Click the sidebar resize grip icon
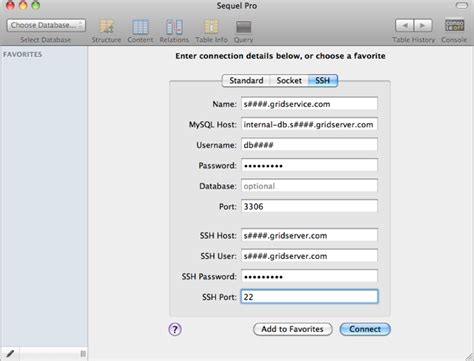Image resolution: width=474 pixels, height=361 pixels. pyautogui.click(x=83, y=354)
